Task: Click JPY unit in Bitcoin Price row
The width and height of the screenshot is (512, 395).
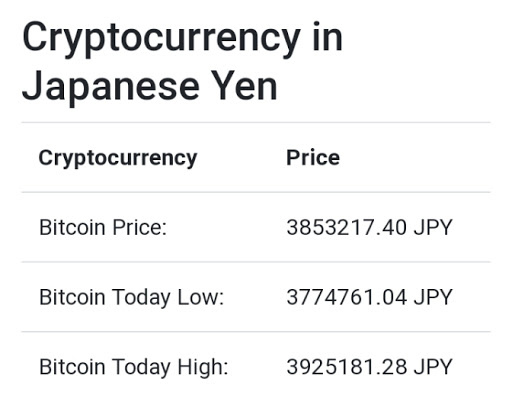Action: coord(433,227)
